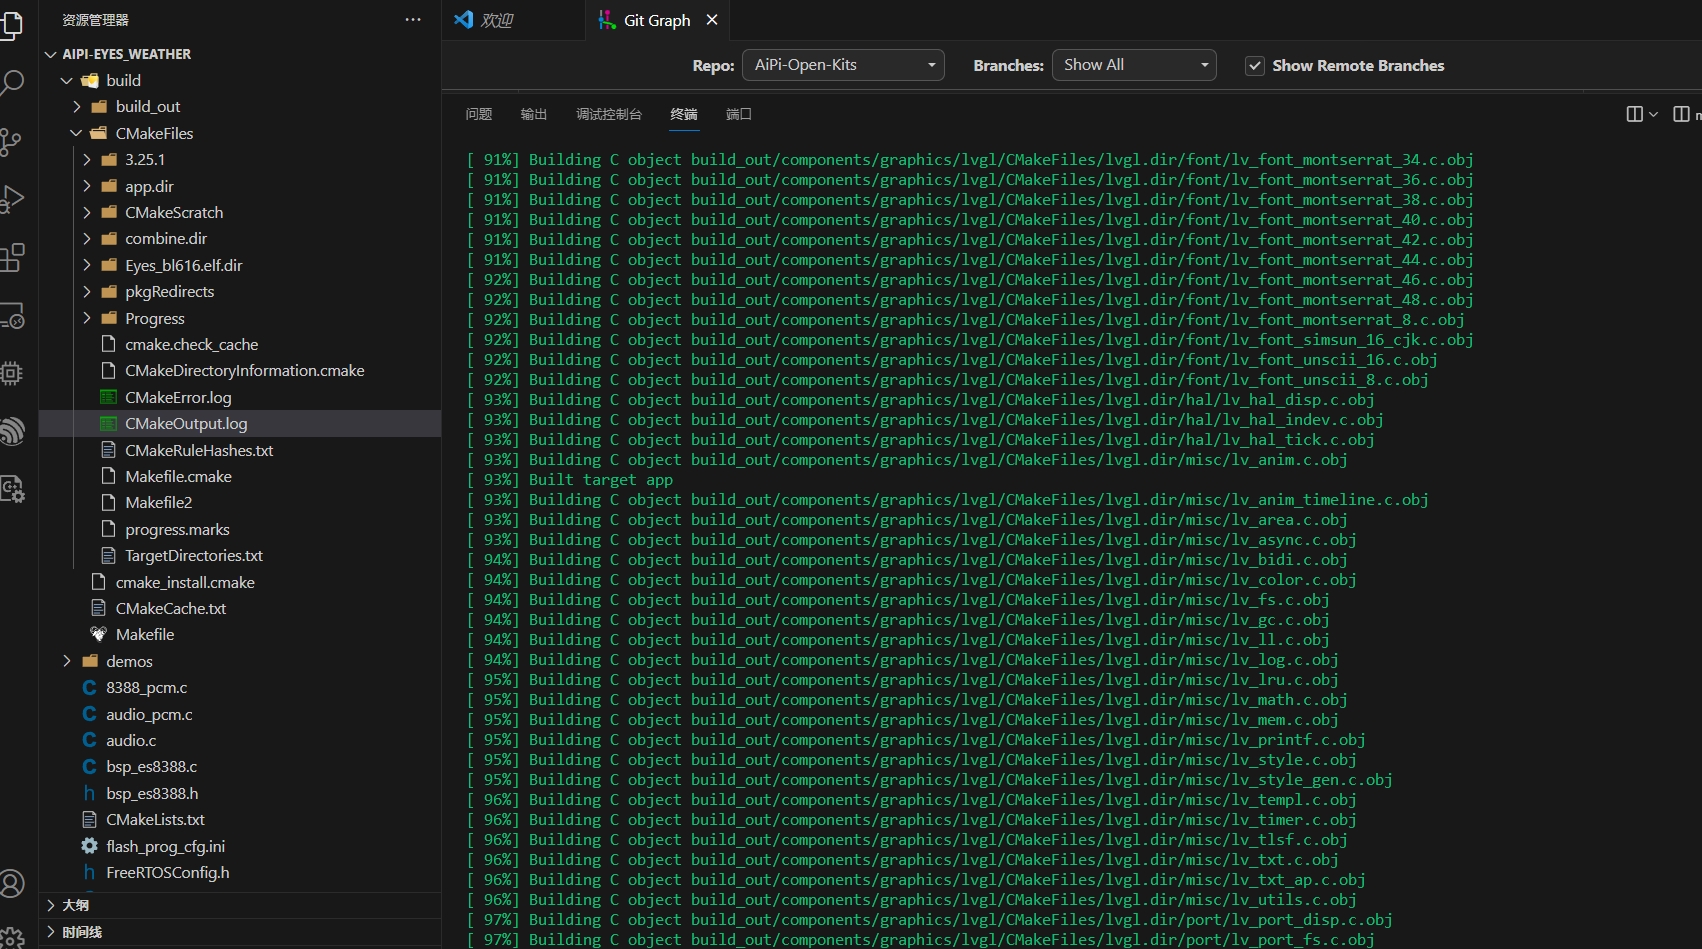
Task: Open the 调试控制台 debug console tab
Action: [609, 114]
